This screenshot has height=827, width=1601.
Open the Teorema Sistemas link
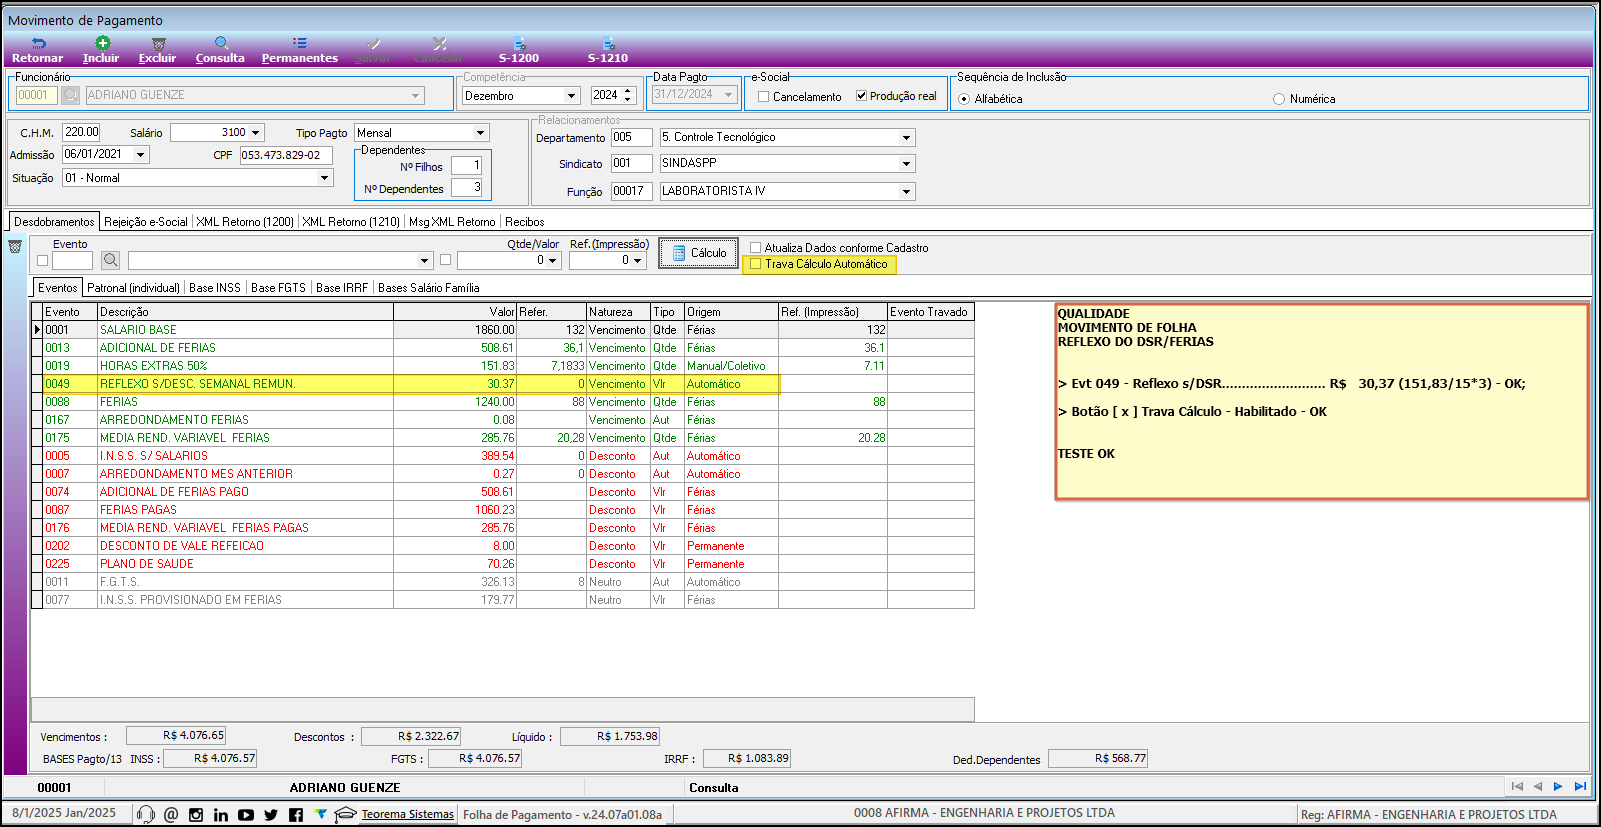408,814
